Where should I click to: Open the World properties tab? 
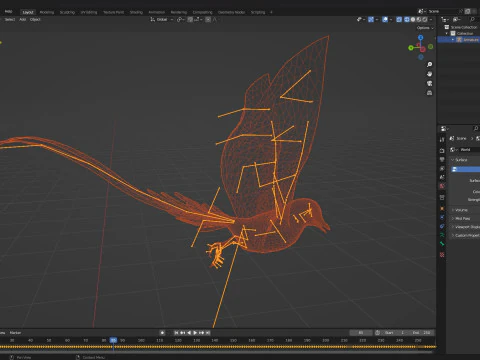click(442, 186)
